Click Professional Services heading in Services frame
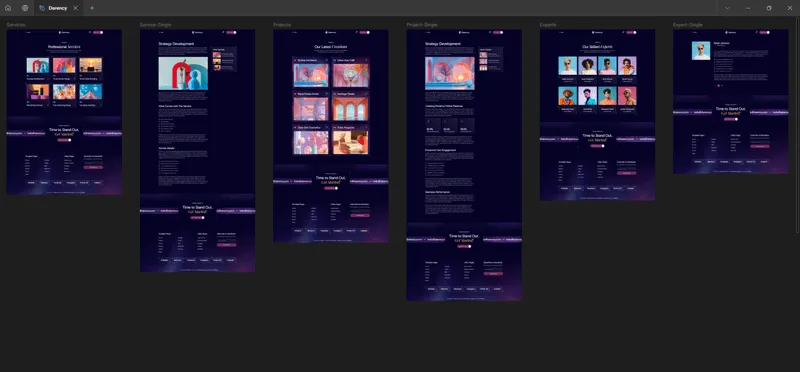This screenshot has width=800, height=372. (64, 46)
